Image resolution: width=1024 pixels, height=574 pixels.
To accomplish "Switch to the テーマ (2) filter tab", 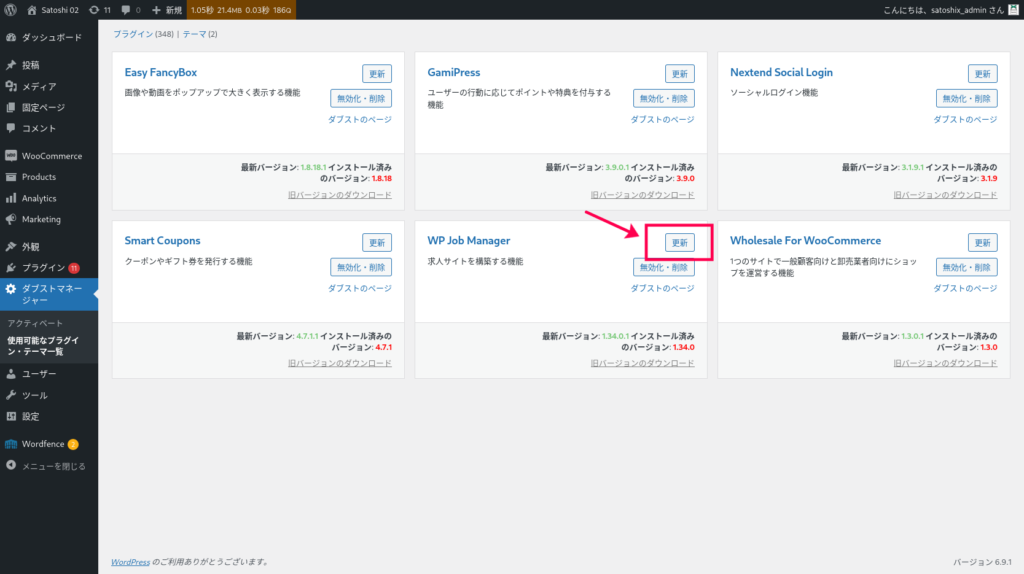I will 199,34.
